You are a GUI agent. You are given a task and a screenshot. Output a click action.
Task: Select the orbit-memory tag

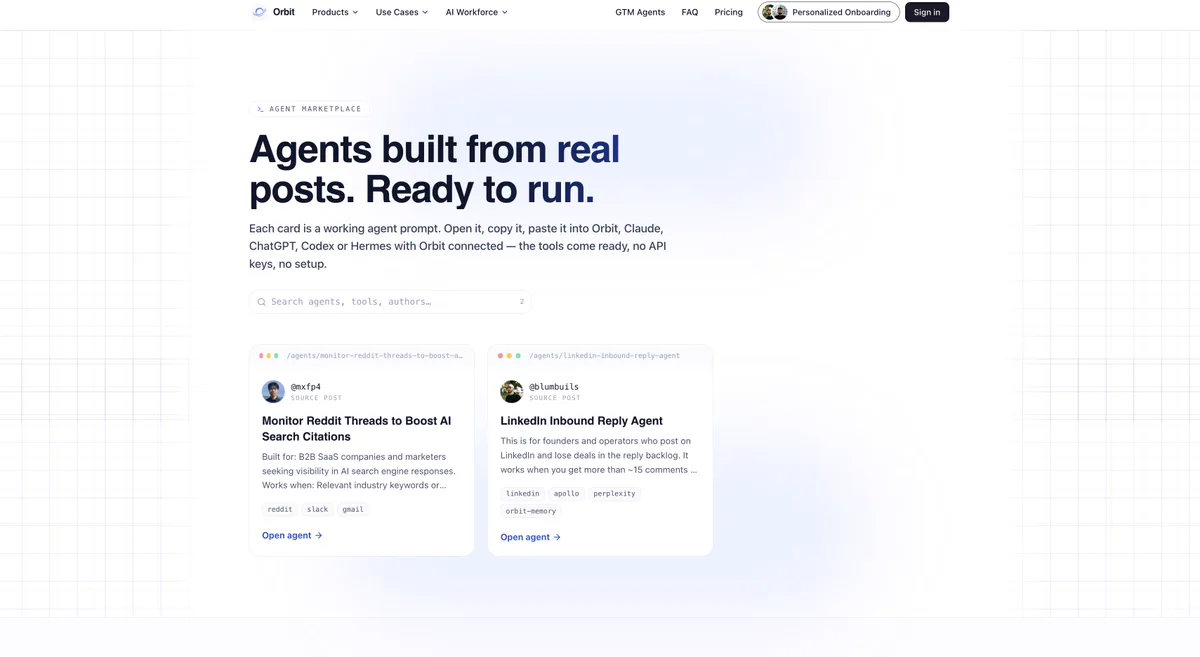click(531, 511)
